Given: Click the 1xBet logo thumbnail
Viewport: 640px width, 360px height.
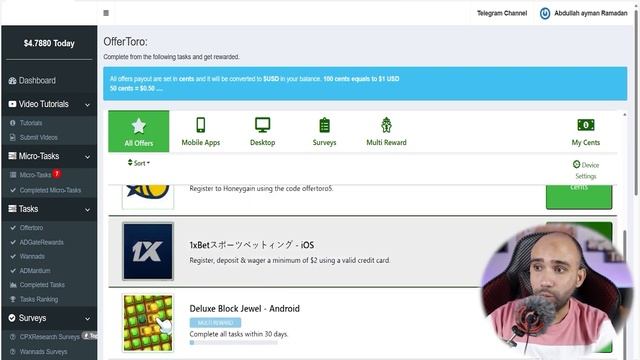Looking at the screenshot, I should [x=148, y=251].
